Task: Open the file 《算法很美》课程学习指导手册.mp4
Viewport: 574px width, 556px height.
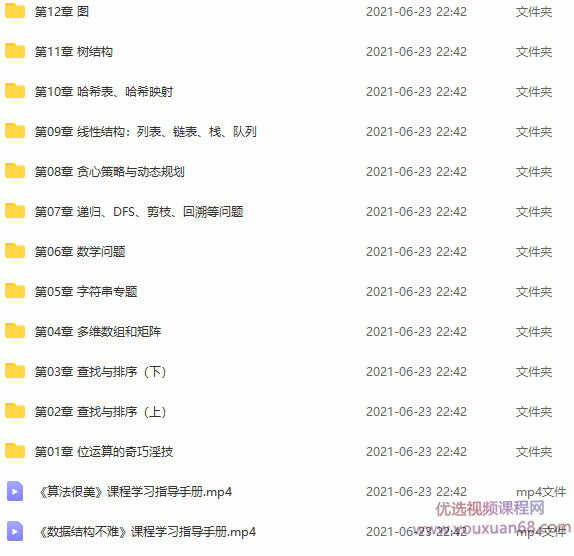Action: [x=135, y=492]
